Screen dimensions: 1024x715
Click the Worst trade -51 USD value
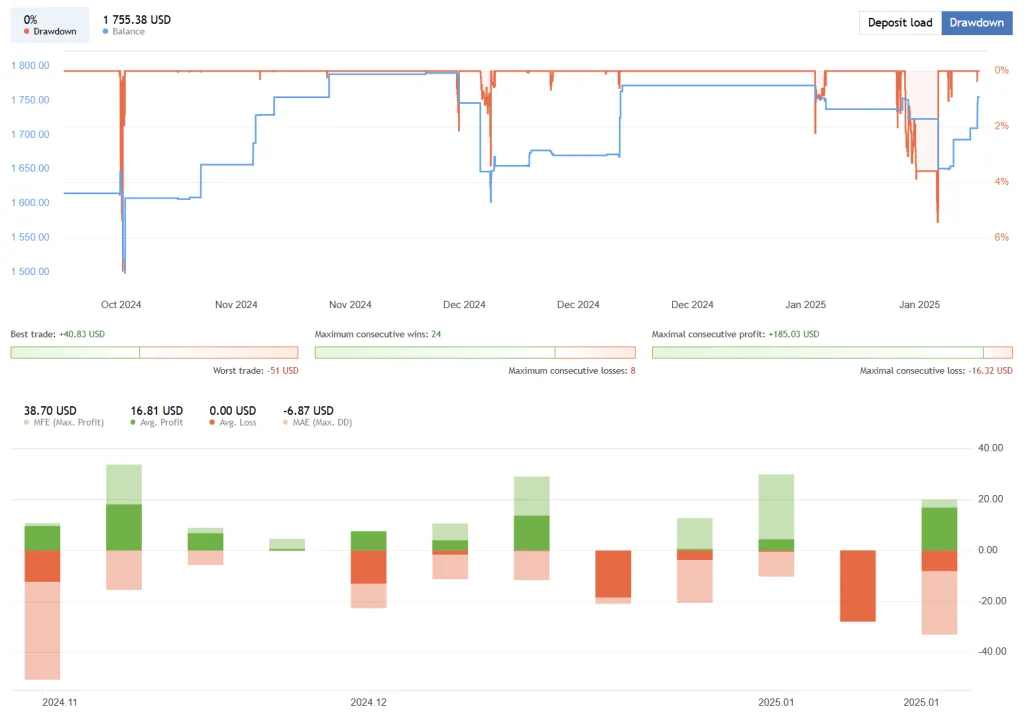click(283, 371)
